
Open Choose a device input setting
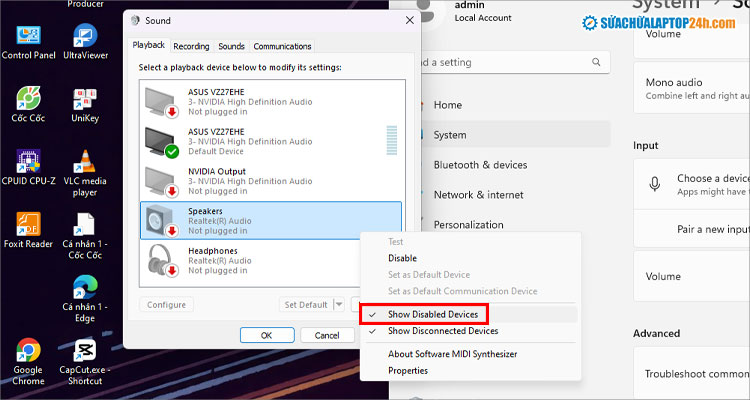coord(692,184)
